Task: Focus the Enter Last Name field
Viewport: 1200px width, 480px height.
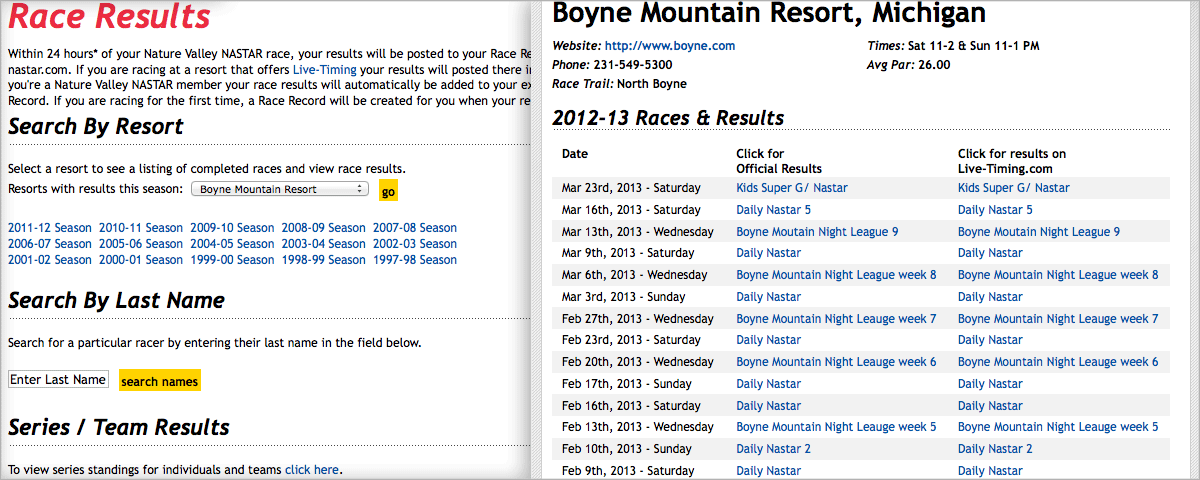Action: tap(58, 380)
